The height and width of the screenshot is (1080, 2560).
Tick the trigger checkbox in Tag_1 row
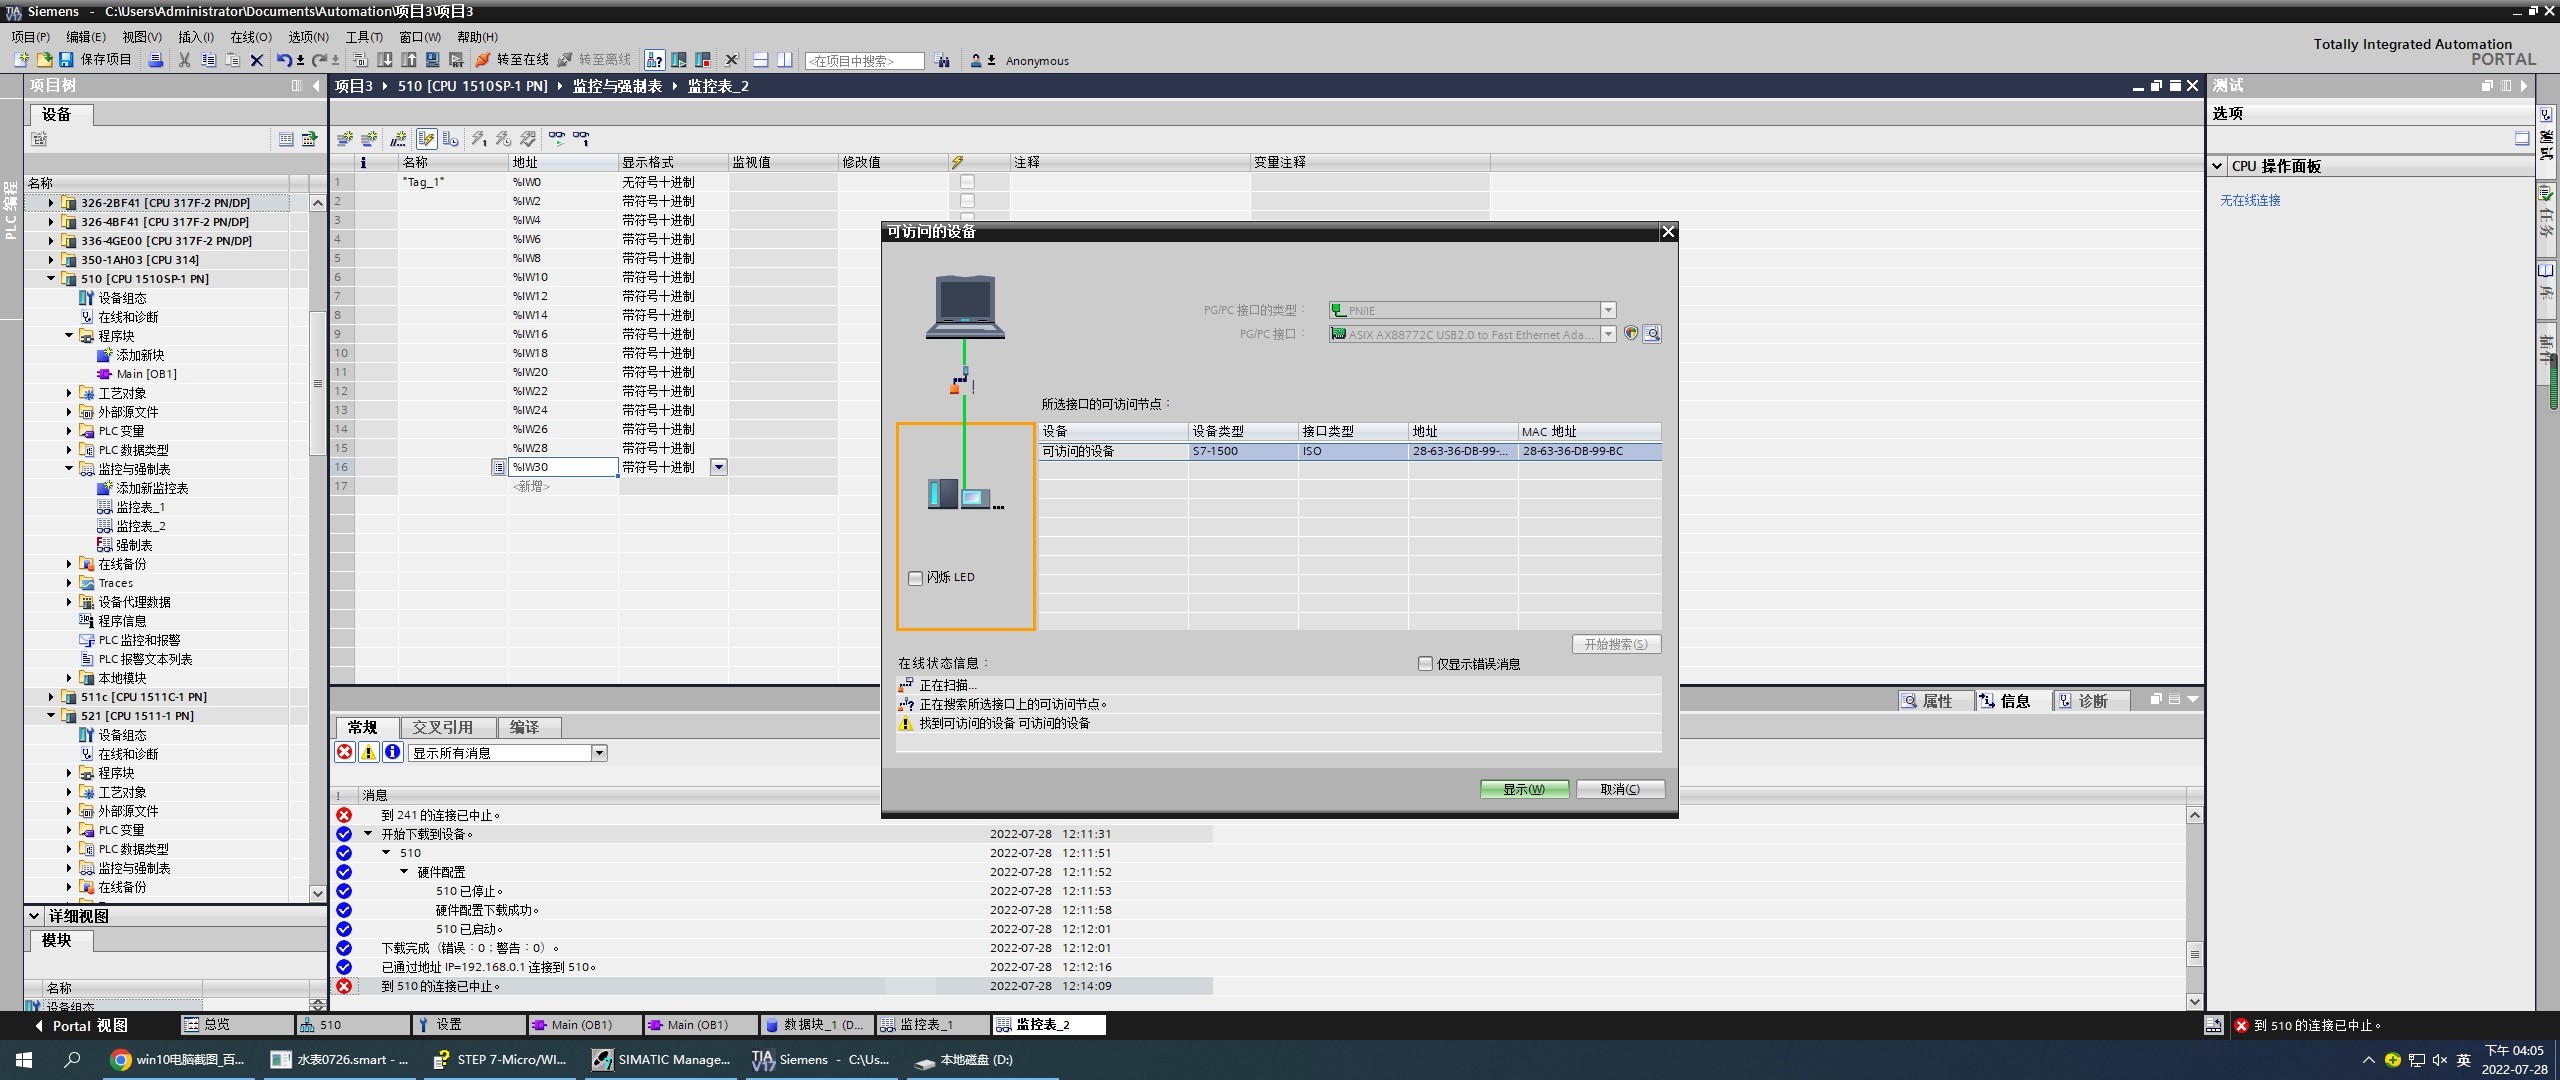[967, 182]
